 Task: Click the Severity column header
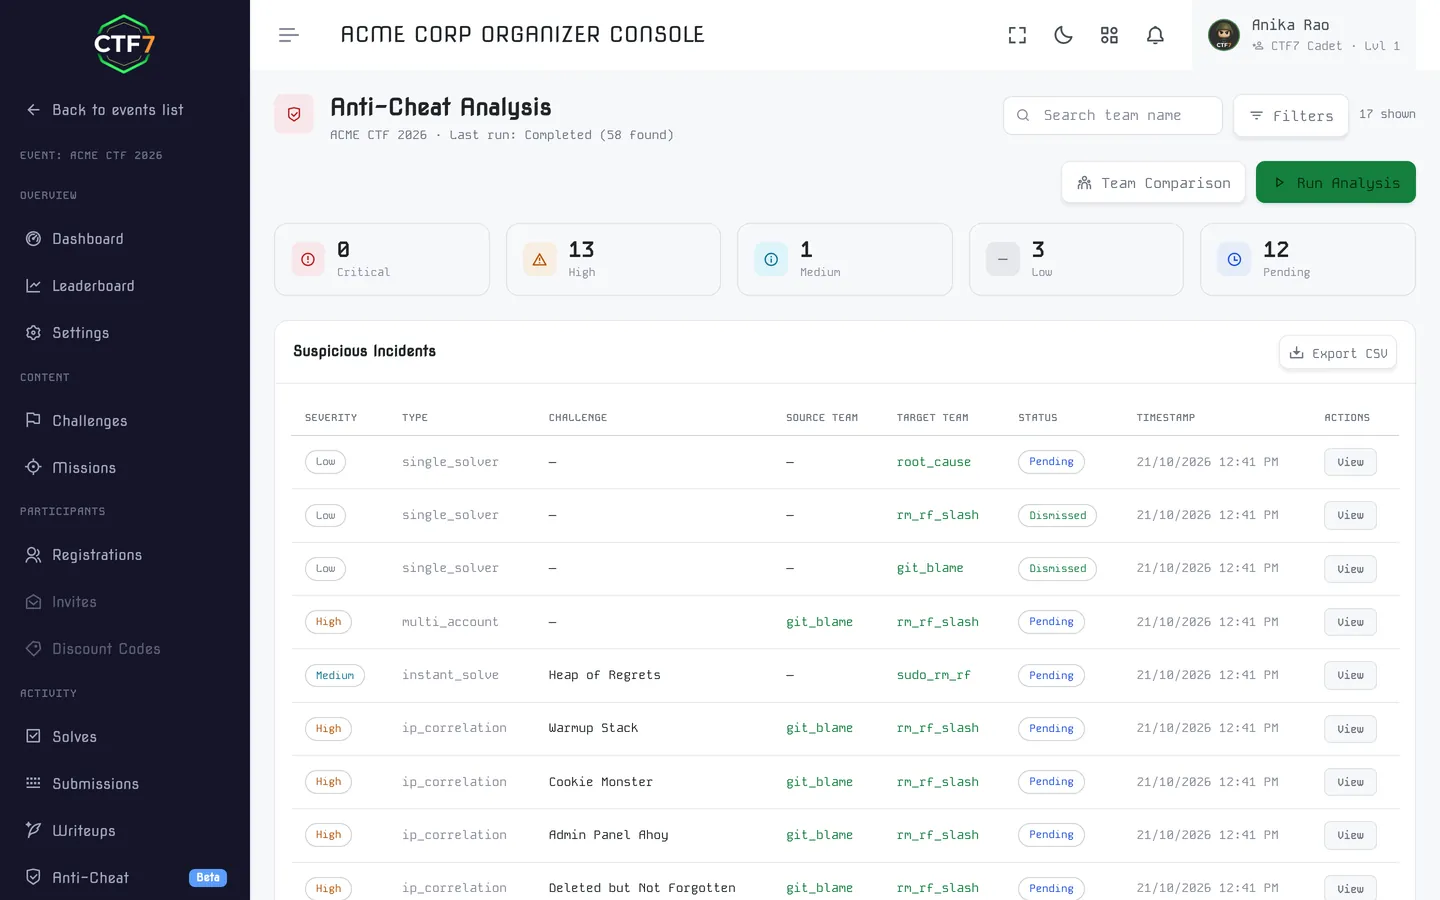point(331,418)
